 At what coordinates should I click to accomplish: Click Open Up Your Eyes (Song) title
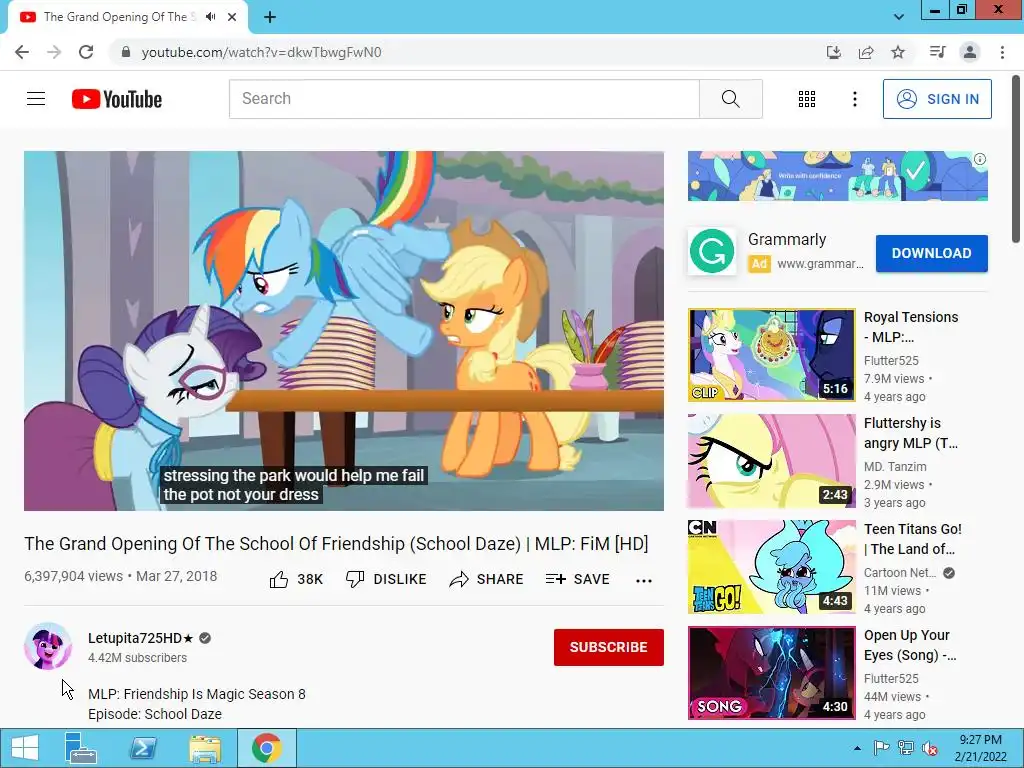(910, 645)
